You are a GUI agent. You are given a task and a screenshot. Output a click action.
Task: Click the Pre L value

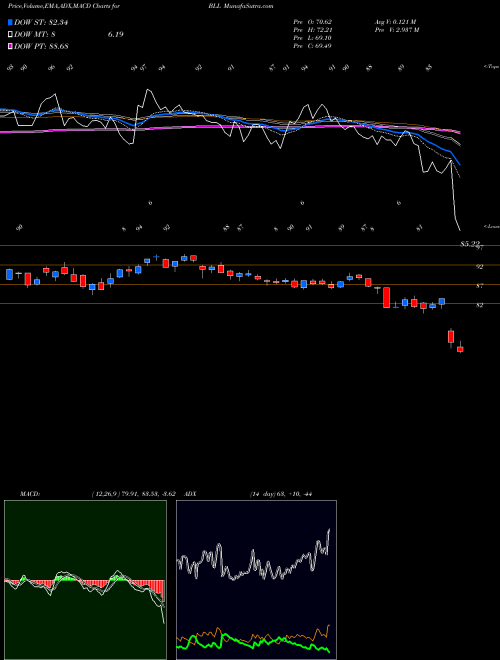point(323,37)
